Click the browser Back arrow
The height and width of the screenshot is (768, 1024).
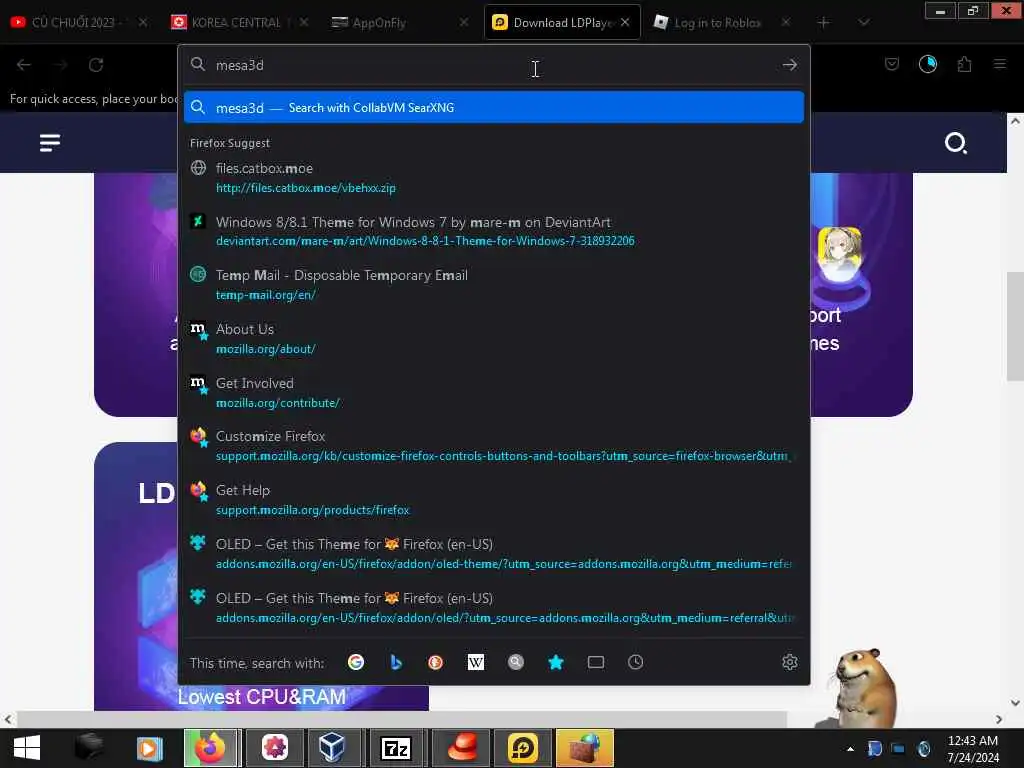[24, 65]
